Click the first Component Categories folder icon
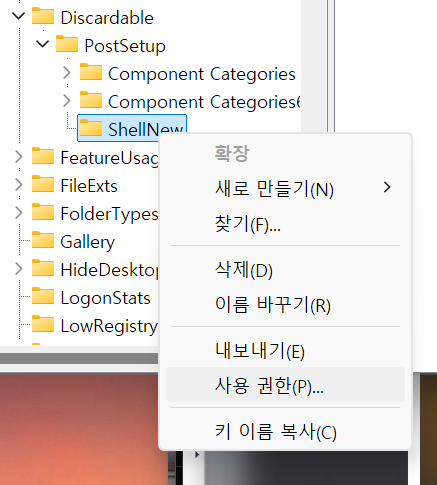 click(91, 72)
